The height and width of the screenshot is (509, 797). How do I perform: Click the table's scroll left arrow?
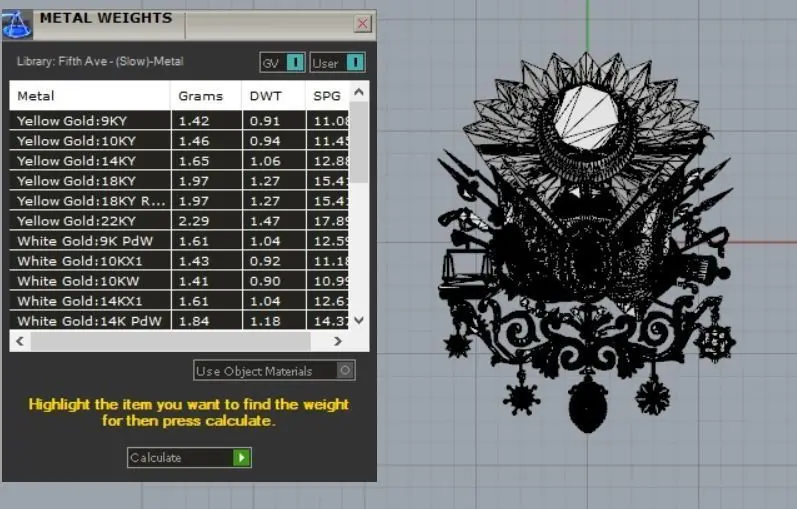[x=20, y=341]
